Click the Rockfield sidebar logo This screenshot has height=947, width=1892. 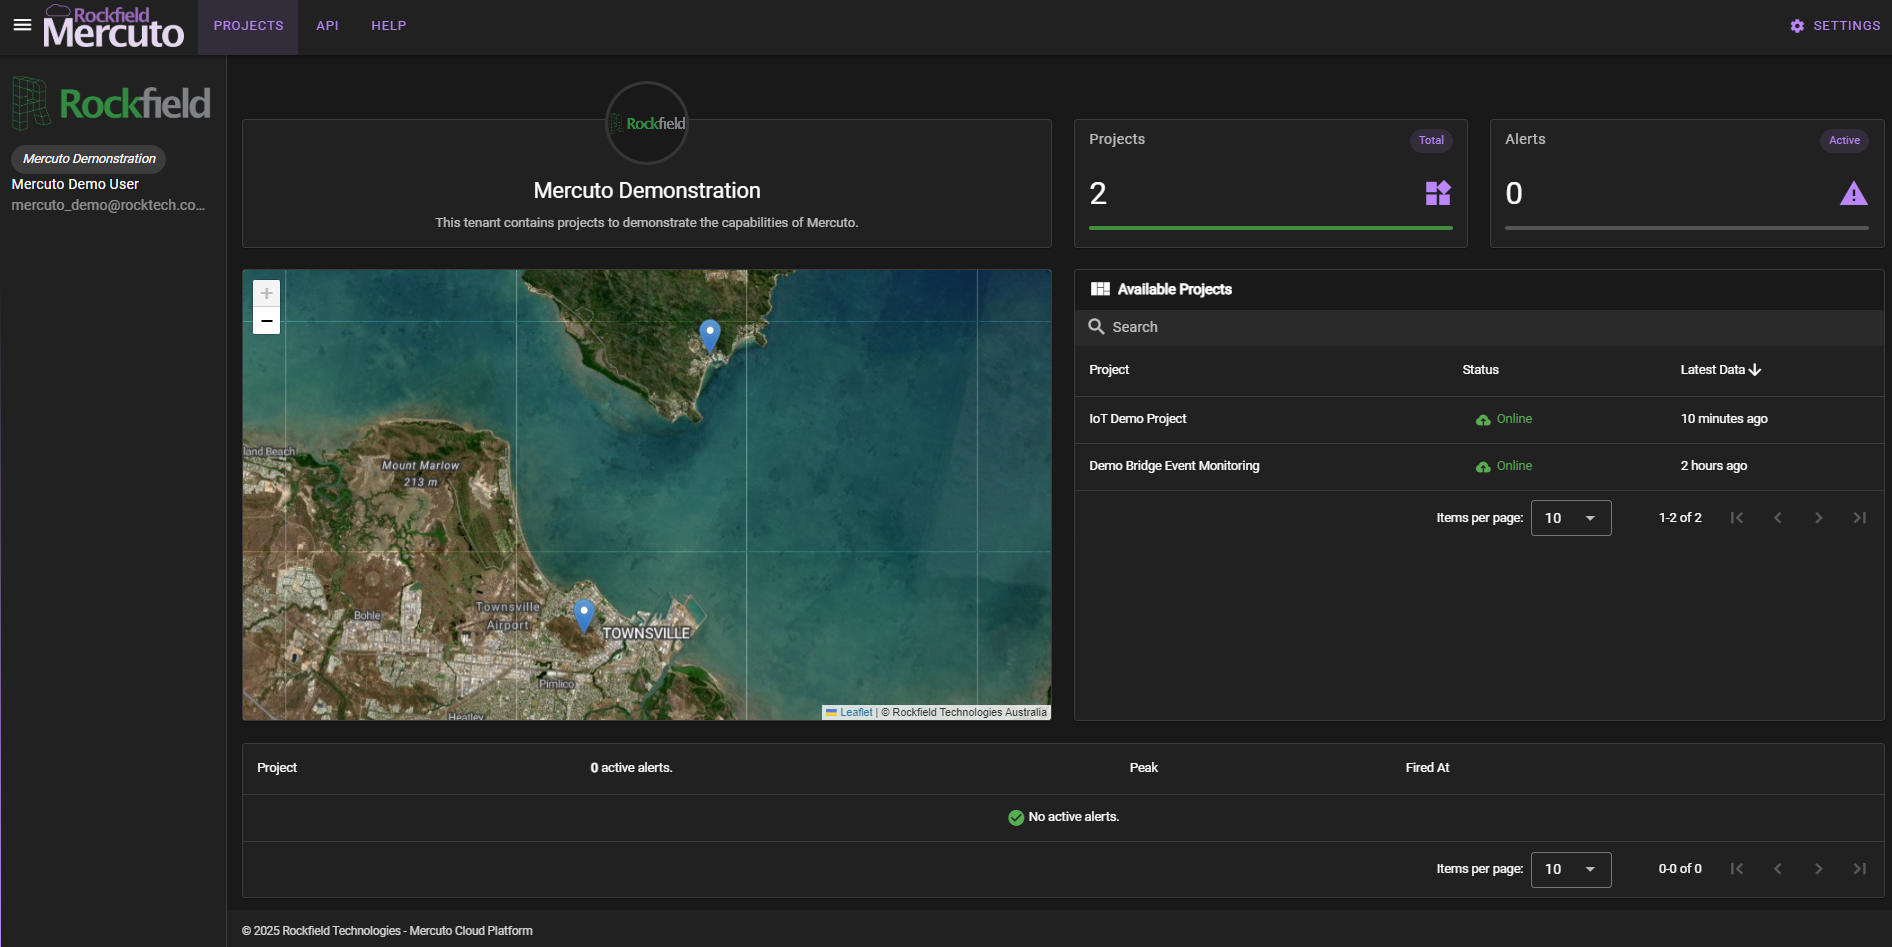pyautogui.click(x=111, y=103)
